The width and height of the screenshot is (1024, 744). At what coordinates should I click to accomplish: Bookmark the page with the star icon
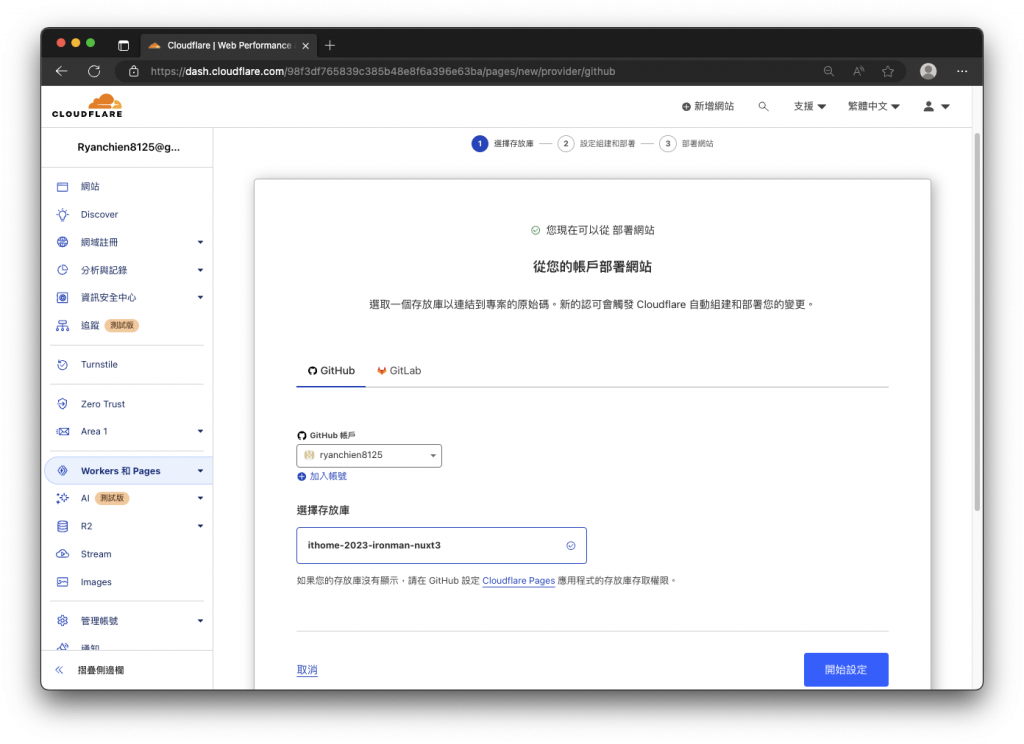[x=888, y=71]
